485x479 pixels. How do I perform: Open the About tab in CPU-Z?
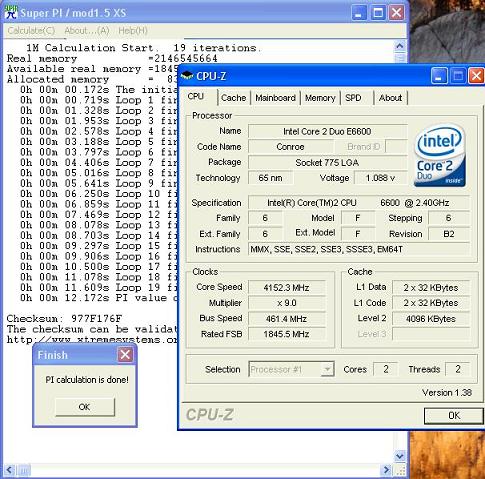[x=390, y=98]
